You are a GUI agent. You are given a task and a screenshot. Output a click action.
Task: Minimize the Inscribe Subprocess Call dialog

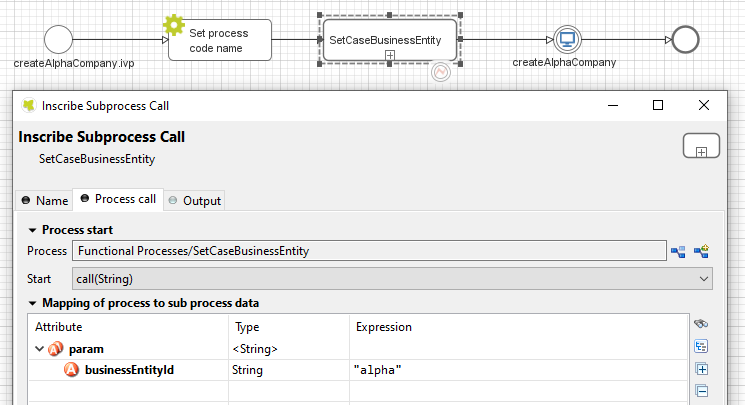pos(613,105)
